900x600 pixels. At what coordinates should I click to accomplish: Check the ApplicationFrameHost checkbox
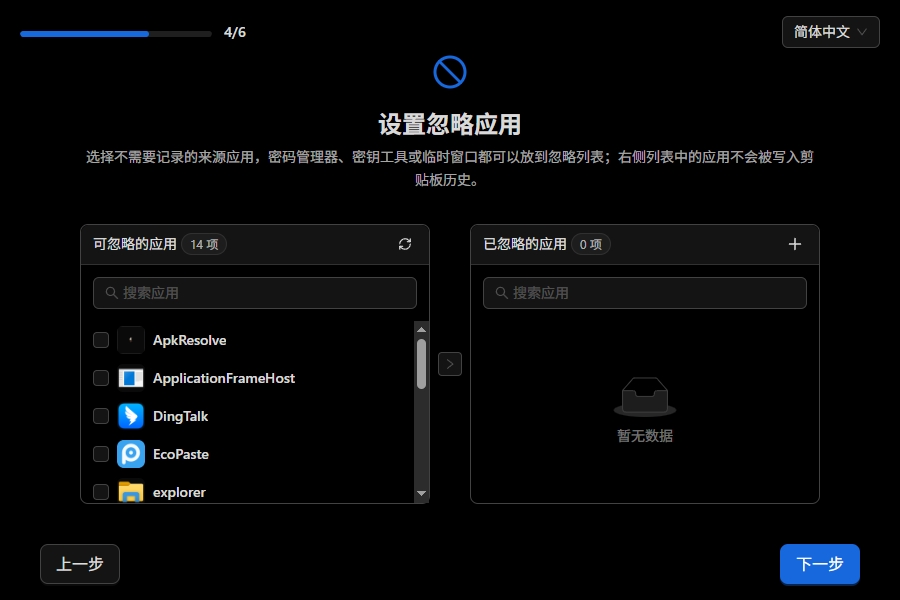pyautogui.click(x=101, y=378)
